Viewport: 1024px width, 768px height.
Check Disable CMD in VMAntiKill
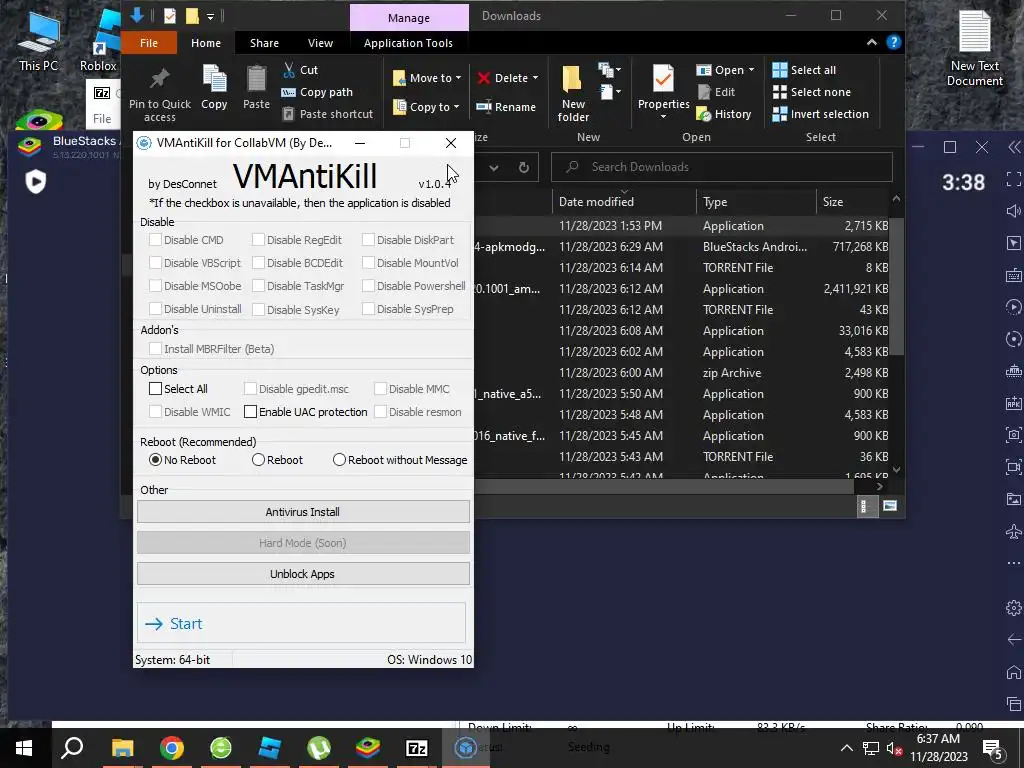(155, 240)
